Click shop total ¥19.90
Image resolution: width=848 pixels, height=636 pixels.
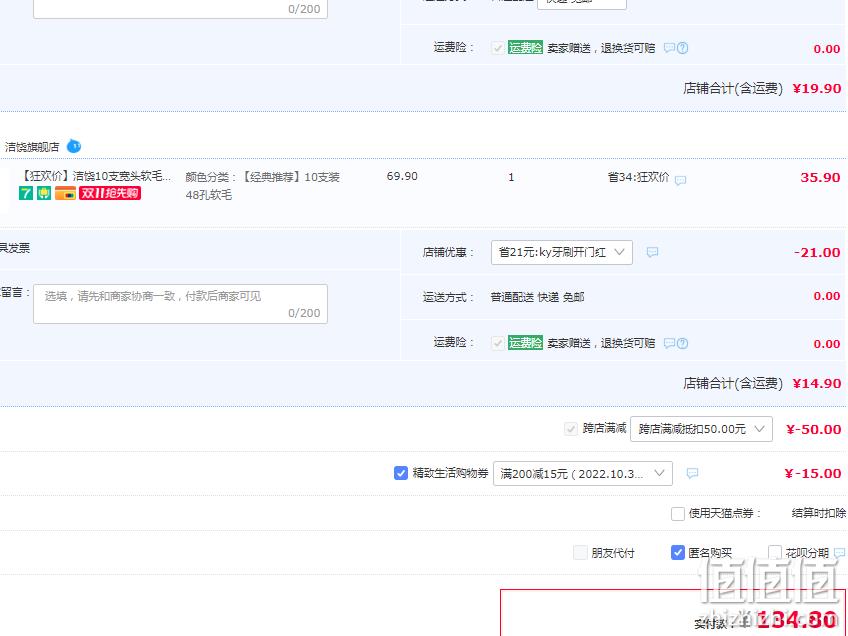(817, 88)
